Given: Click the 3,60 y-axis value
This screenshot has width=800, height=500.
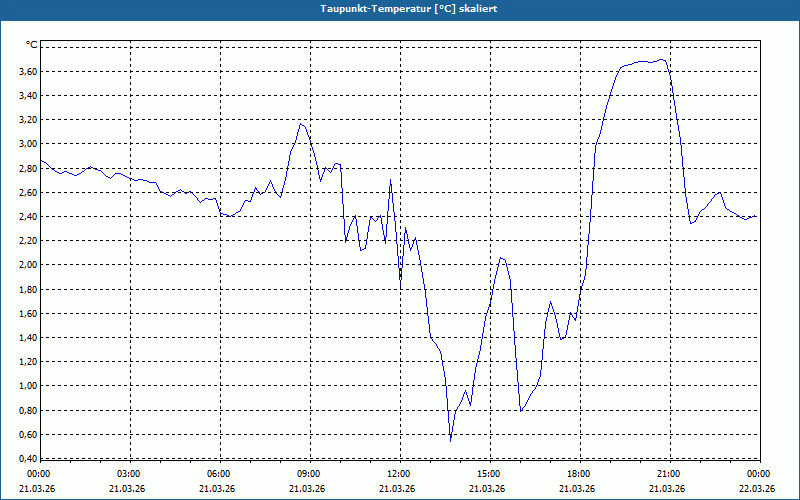Looking at the screenshot, I should (x=28, y=71).
